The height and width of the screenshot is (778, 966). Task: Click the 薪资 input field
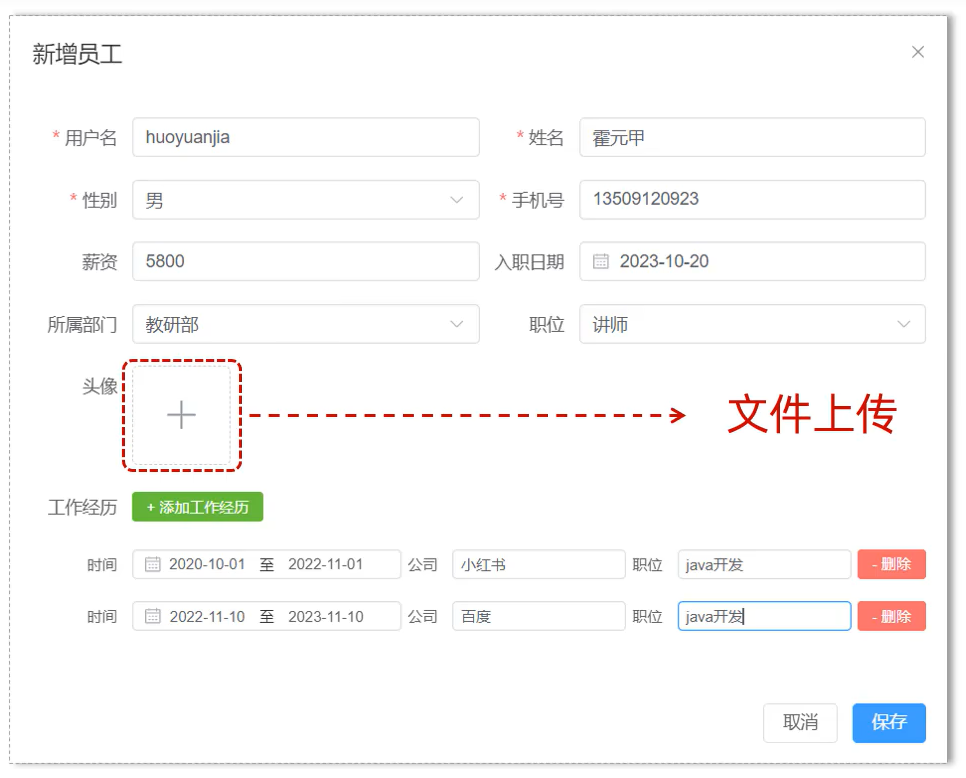[305, 261]
